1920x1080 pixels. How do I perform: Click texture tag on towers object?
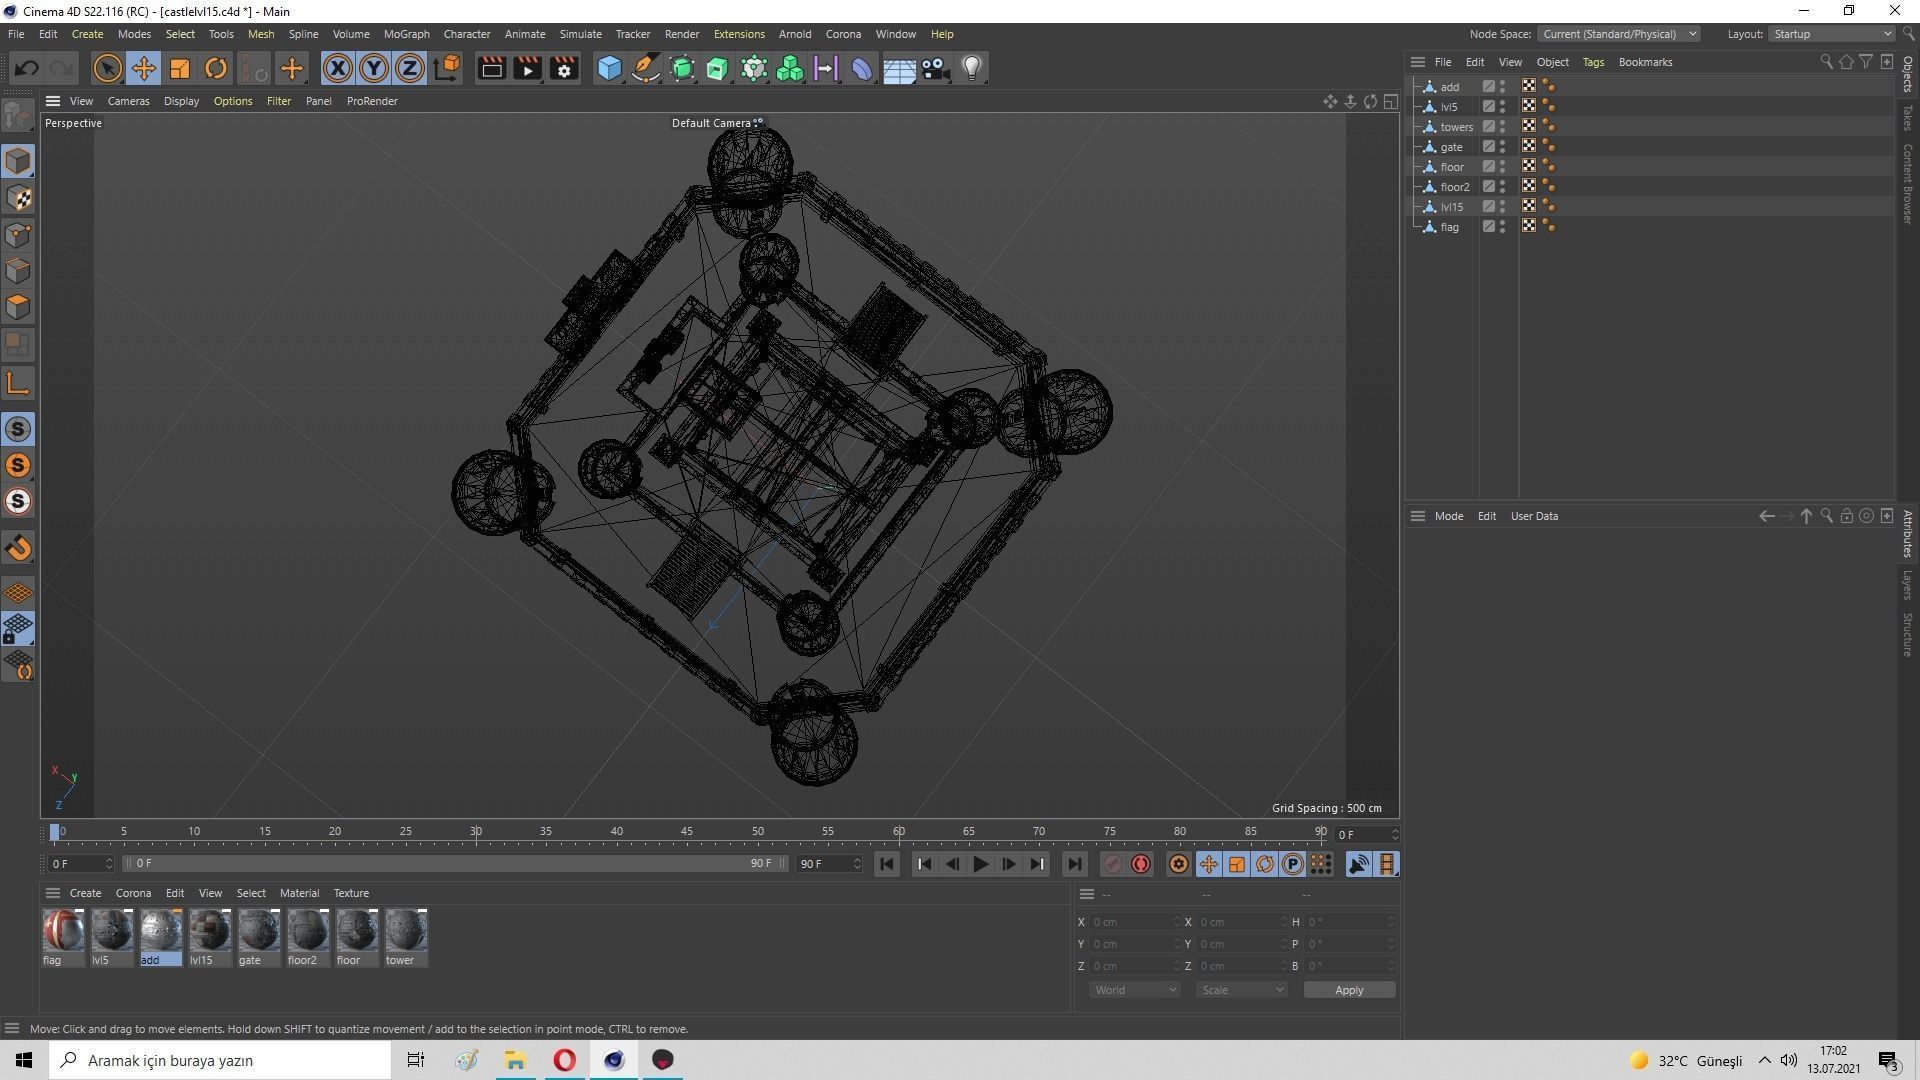click(x=1529, y=126)
